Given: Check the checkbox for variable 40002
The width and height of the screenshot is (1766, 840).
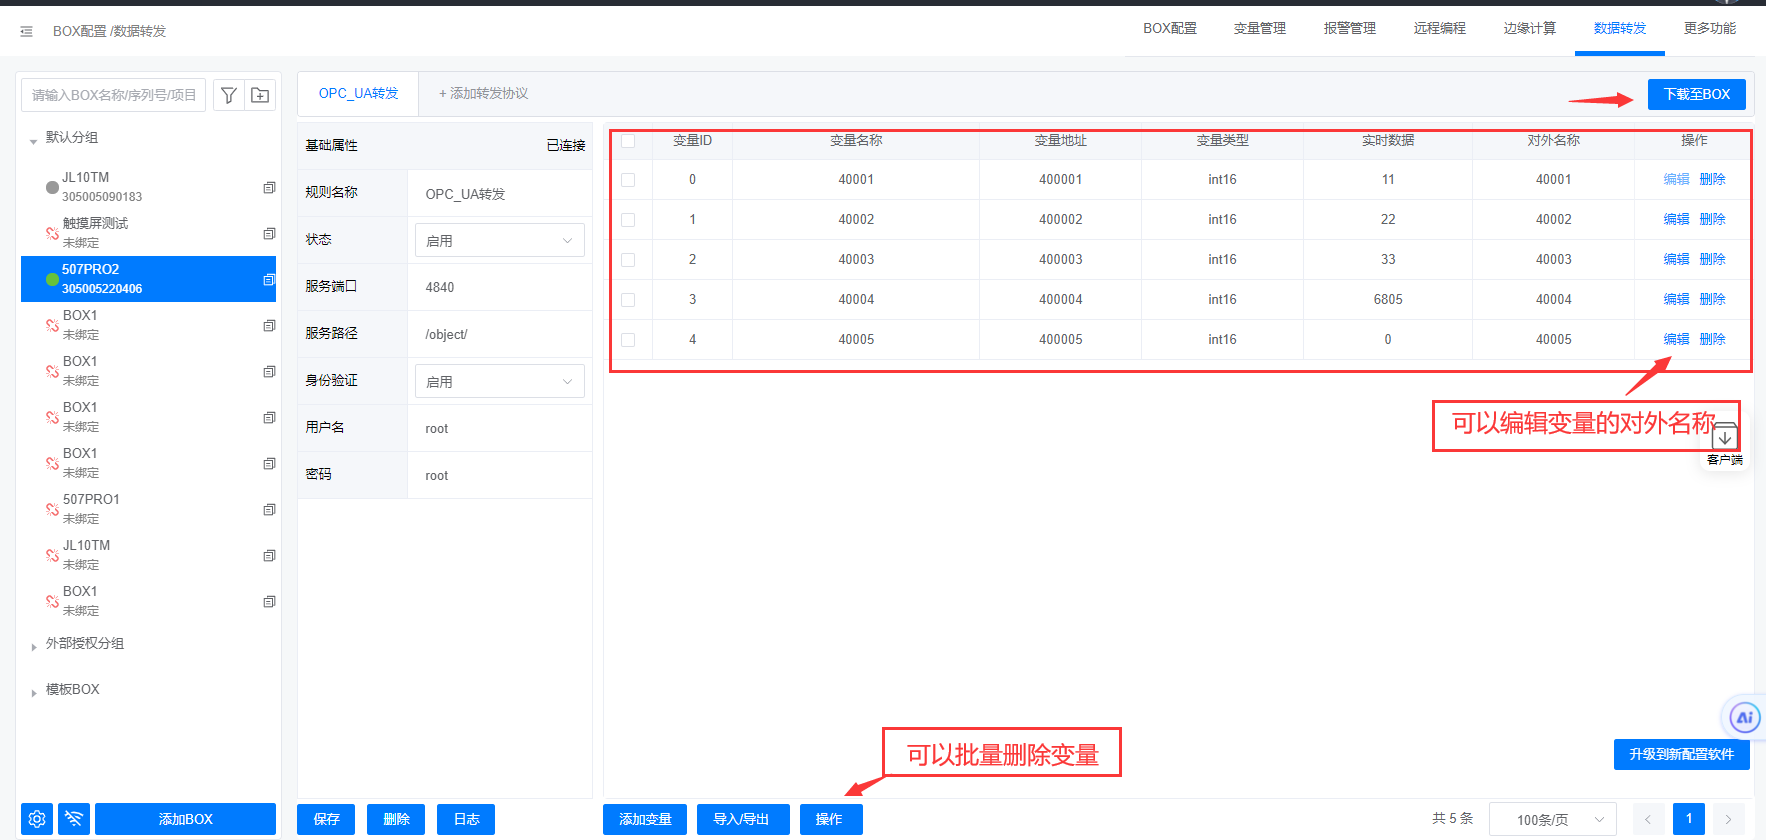Looking at the screenshot, I should click(628, 220).
